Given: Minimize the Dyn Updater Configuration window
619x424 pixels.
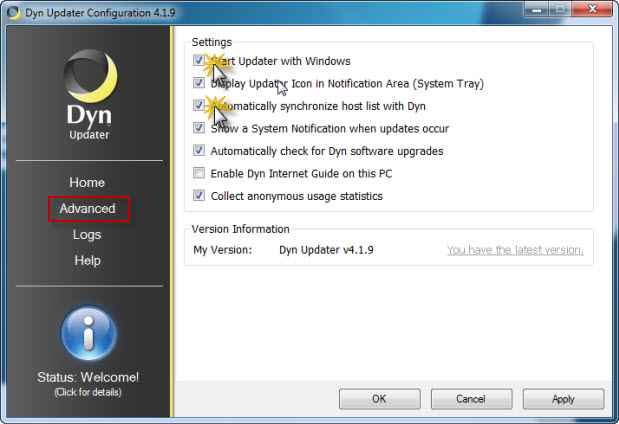Looking at the screenshot, I should tap(536, 9).
